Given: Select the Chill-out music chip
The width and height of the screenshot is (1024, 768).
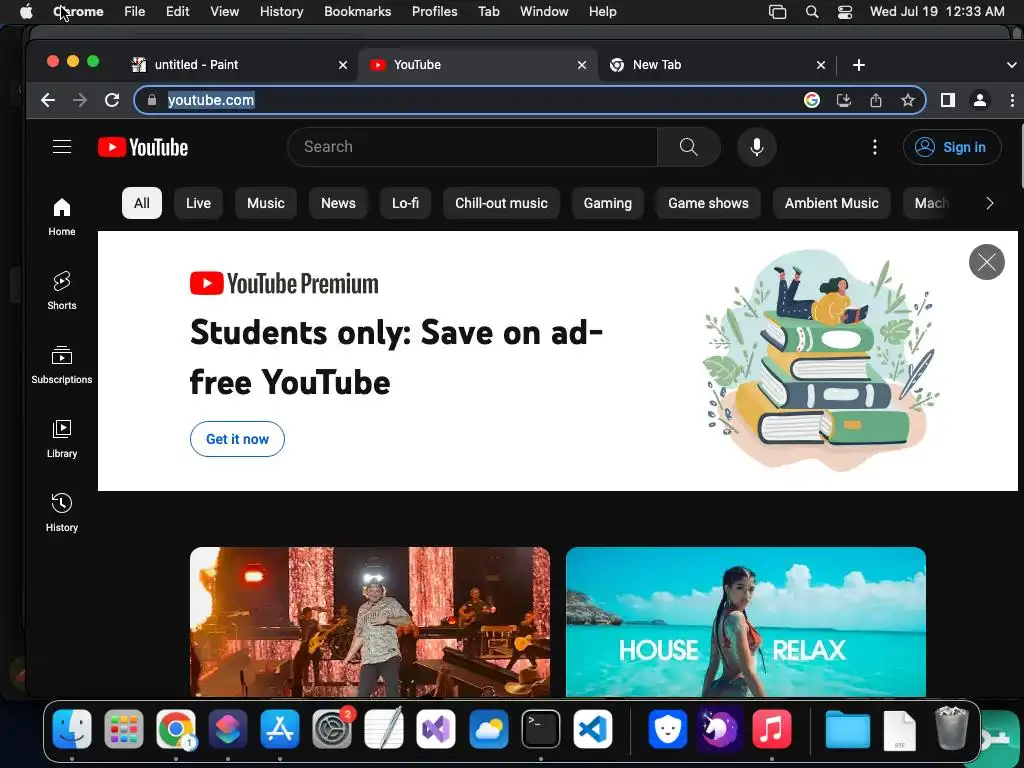Looking at the screenshot, I should tap(502, 203).
